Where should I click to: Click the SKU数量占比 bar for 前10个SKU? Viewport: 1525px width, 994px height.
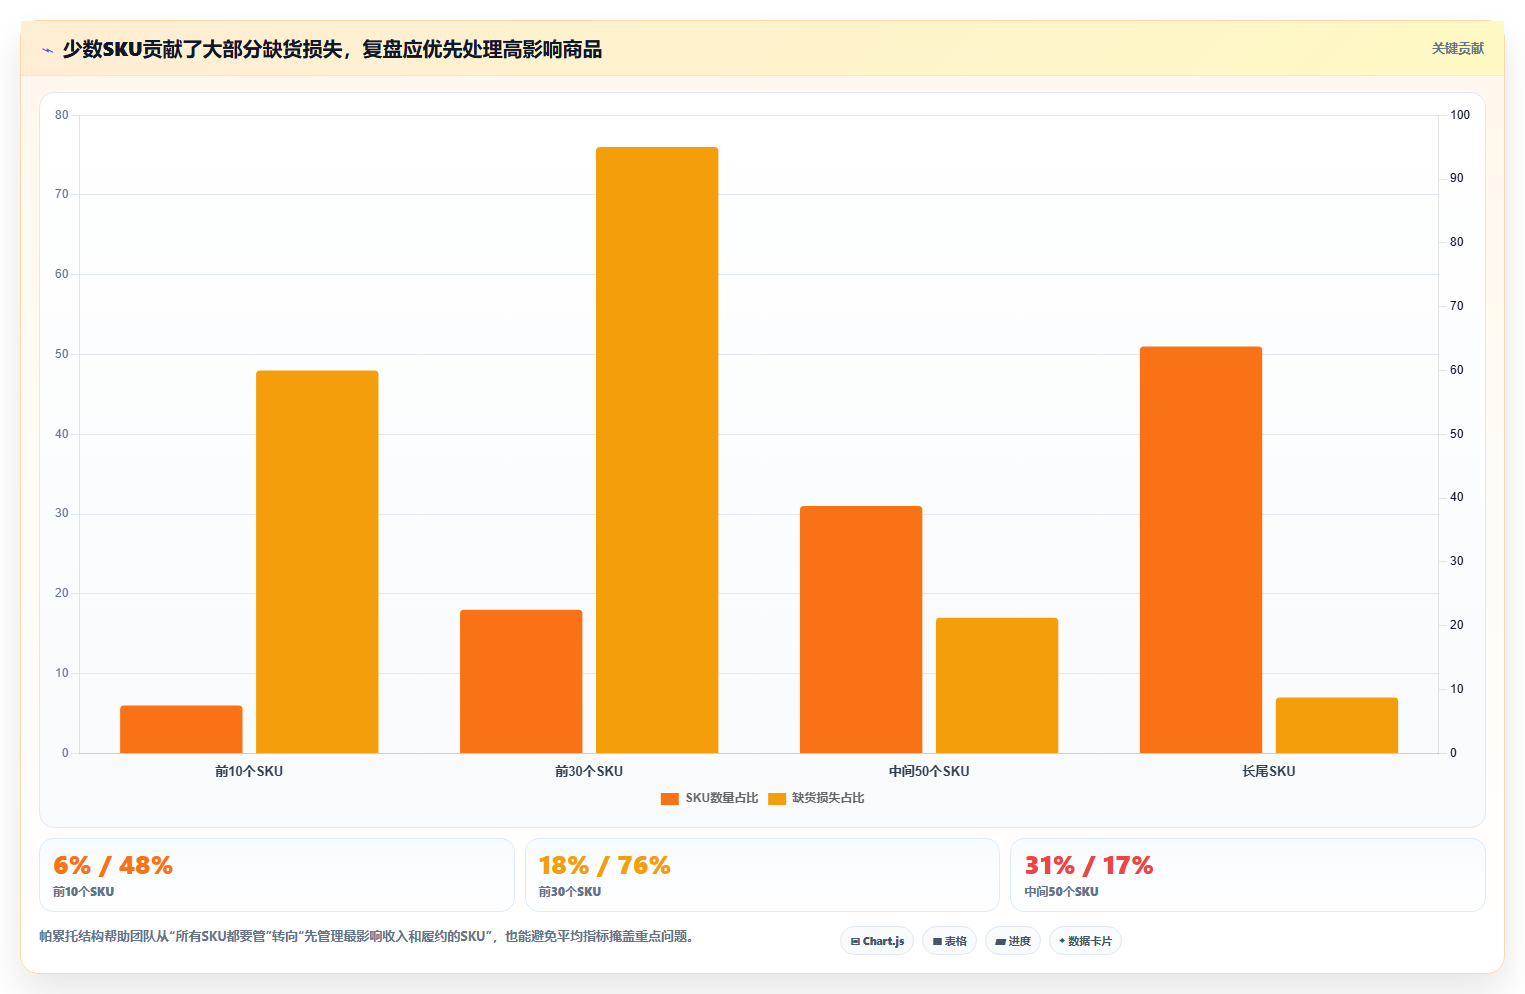[x=181, y=729]
